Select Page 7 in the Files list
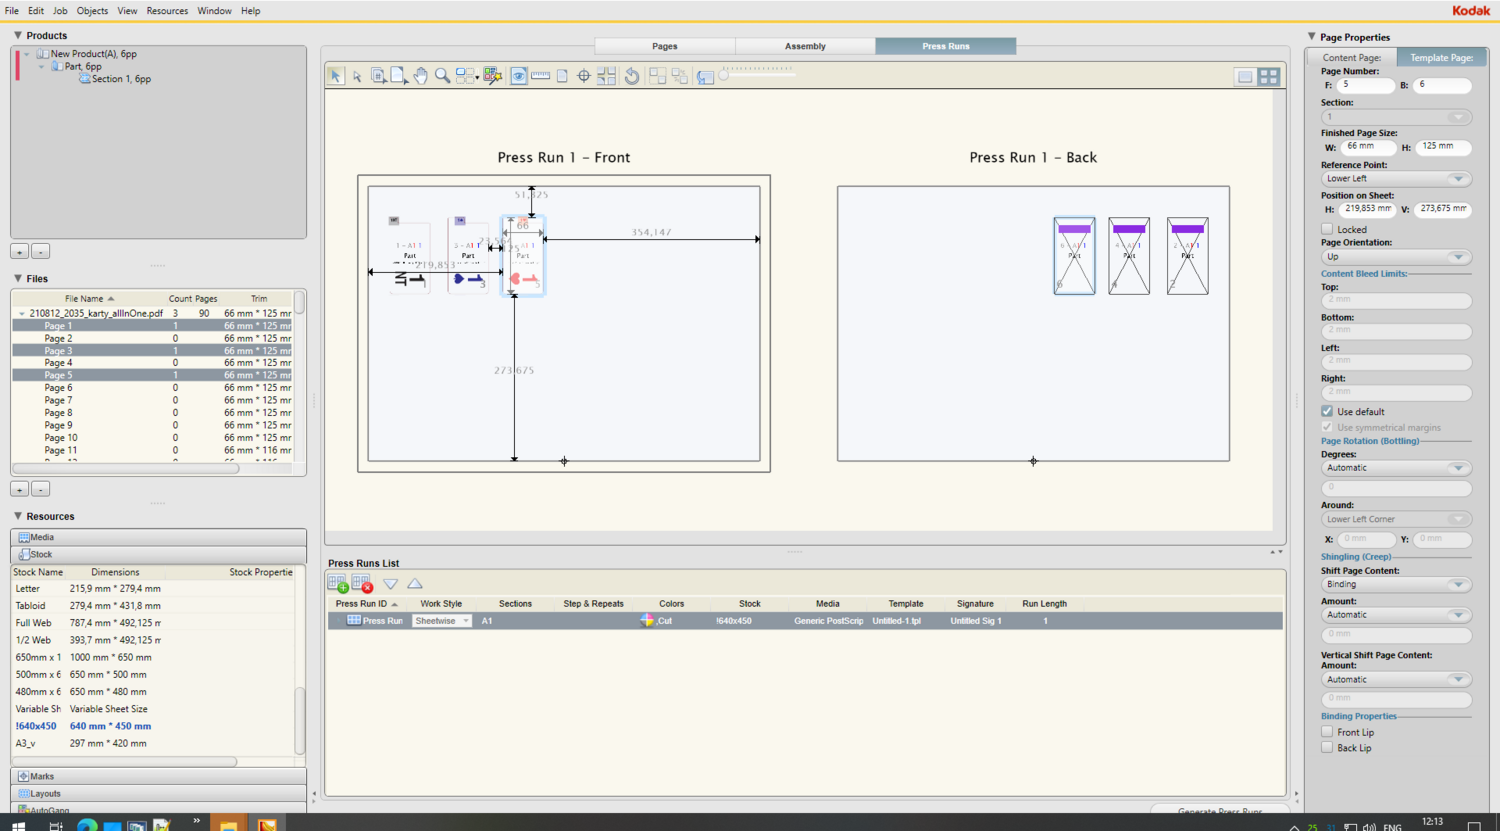 coord(152,400)
